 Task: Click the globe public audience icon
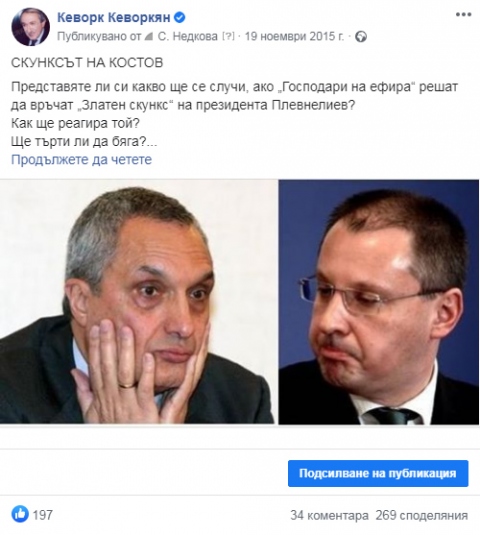pos(361,37)
